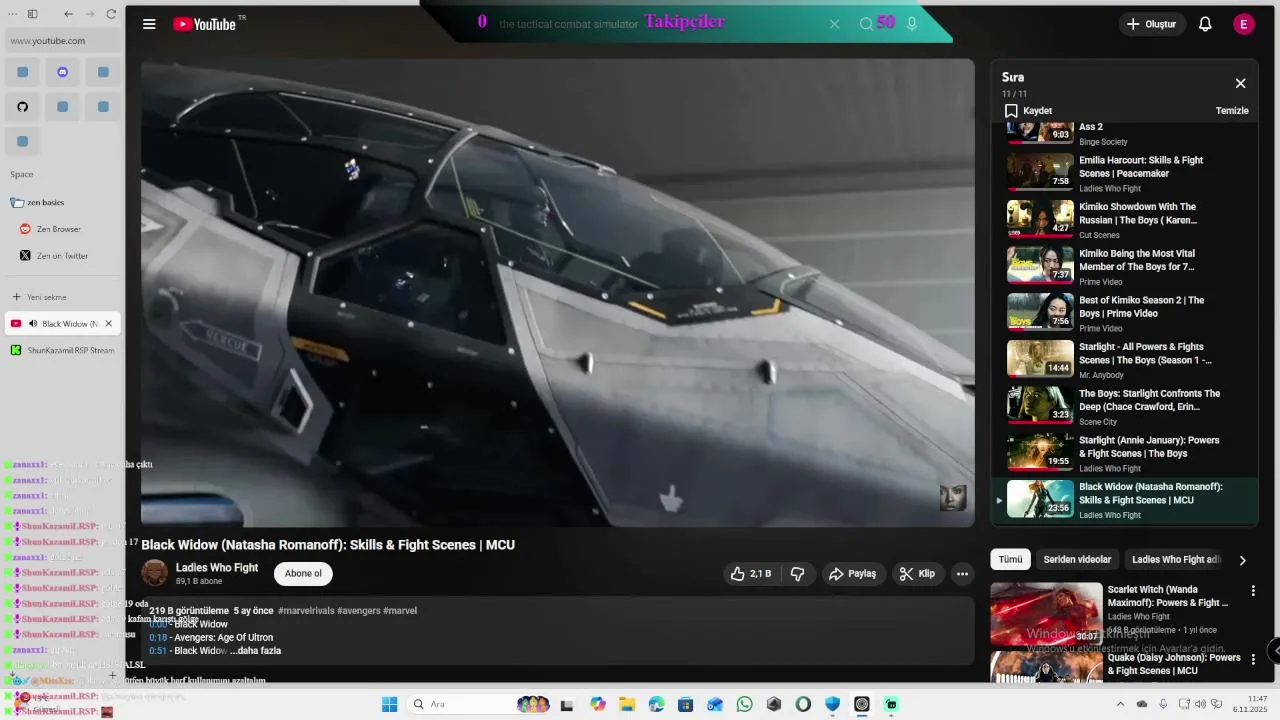Open WhatsApp from the taskbar
Screen dimensions: 1280x720
pos(744,704)
